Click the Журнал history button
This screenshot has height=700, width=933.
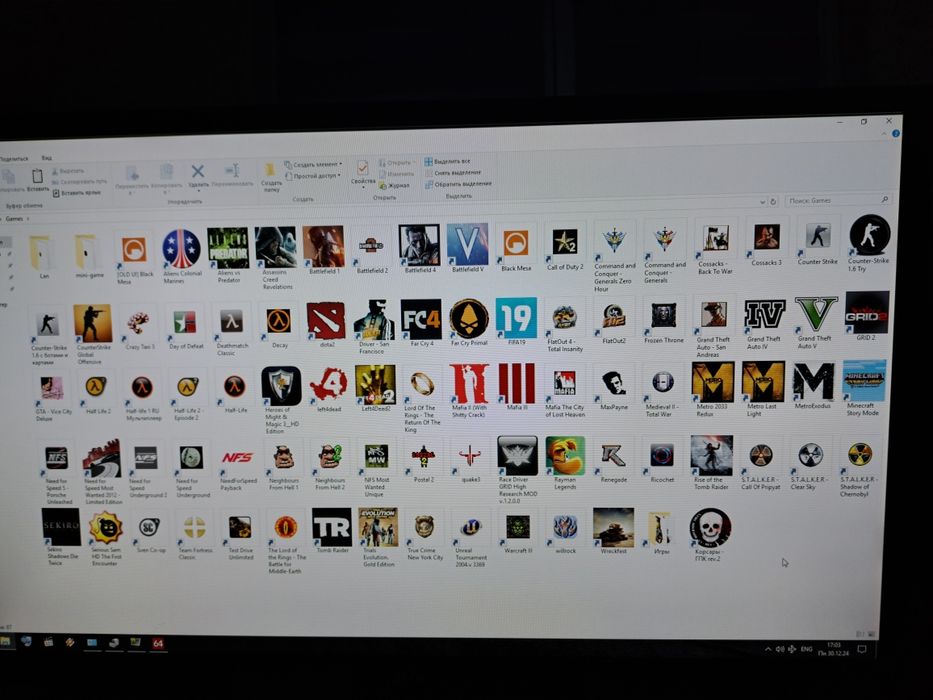[394, 186]
